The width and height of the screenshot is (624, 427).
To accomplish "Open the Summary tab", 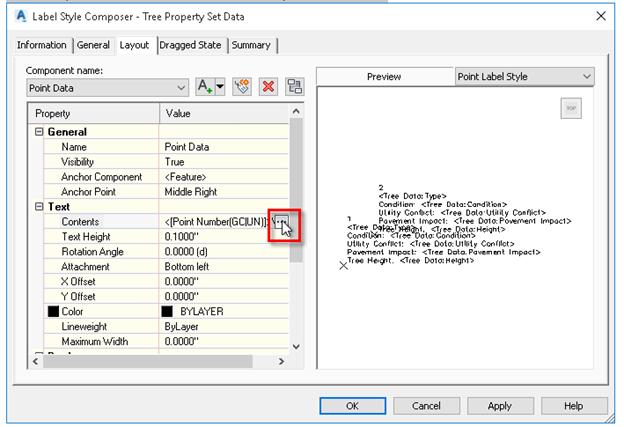I will [252, 45].
